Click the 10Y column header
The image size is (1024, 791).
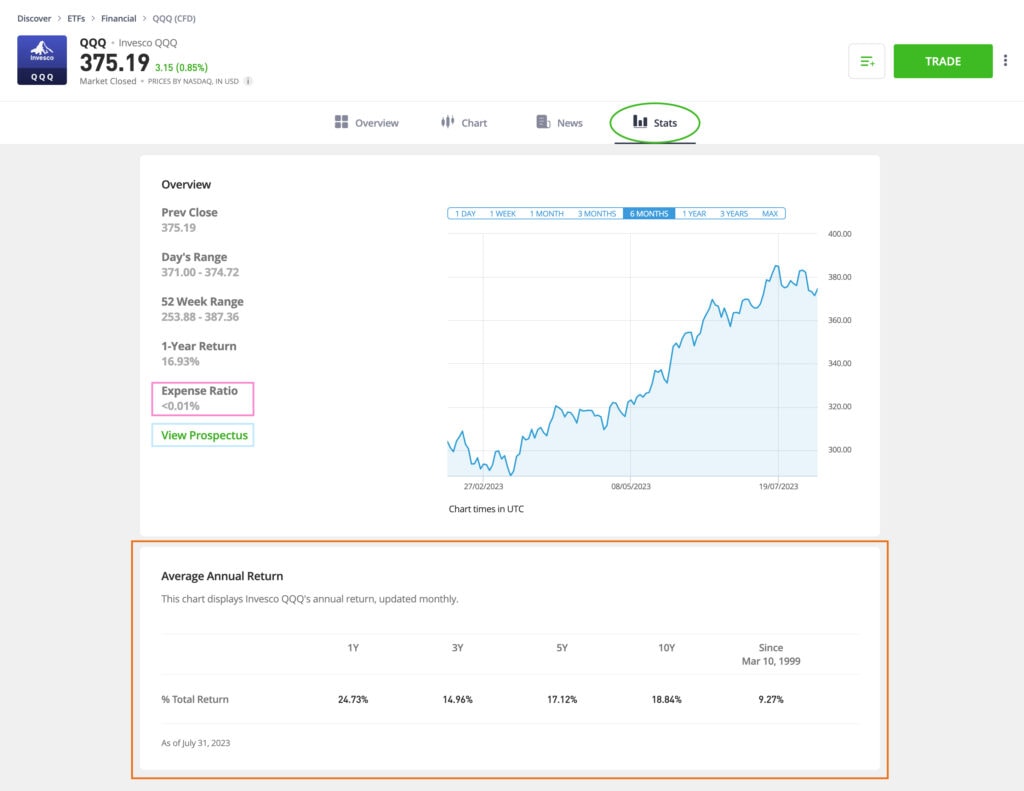point(666,648)
